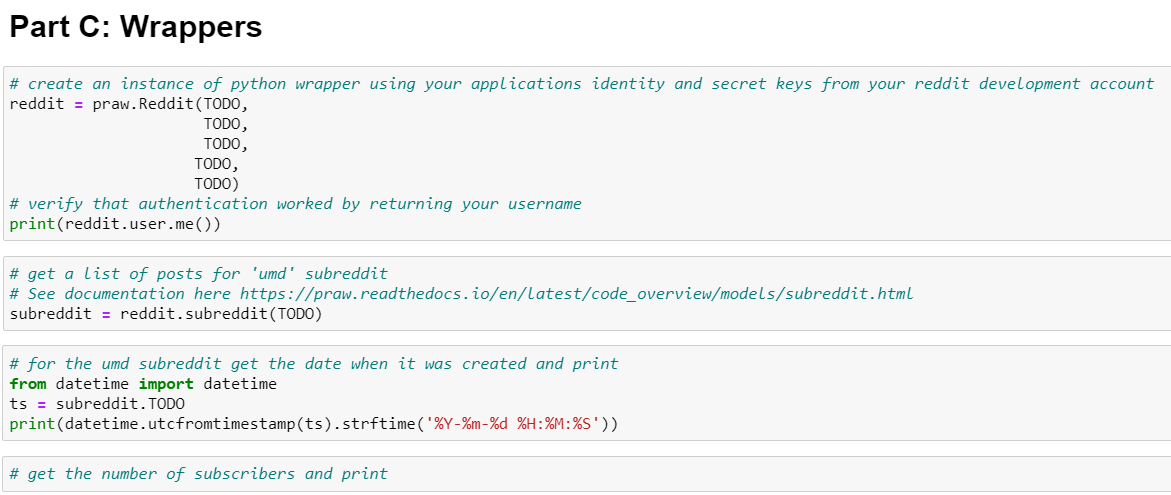Click the "get a list of posts for 'umd'" comment

pyautogui.click(x=199, y=274)
